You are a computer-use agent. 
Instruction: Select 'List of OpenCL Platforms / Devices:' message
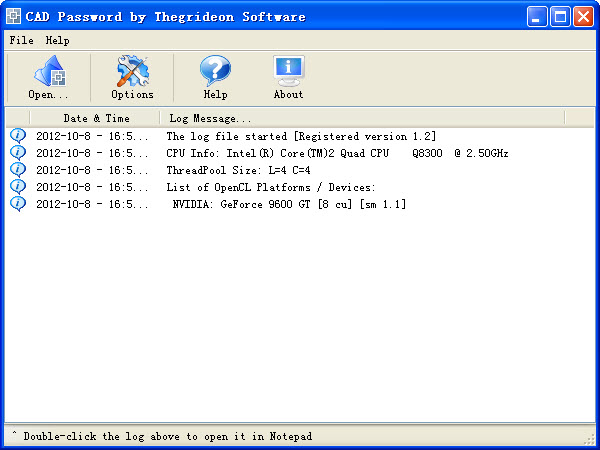[x=271, y=187]
